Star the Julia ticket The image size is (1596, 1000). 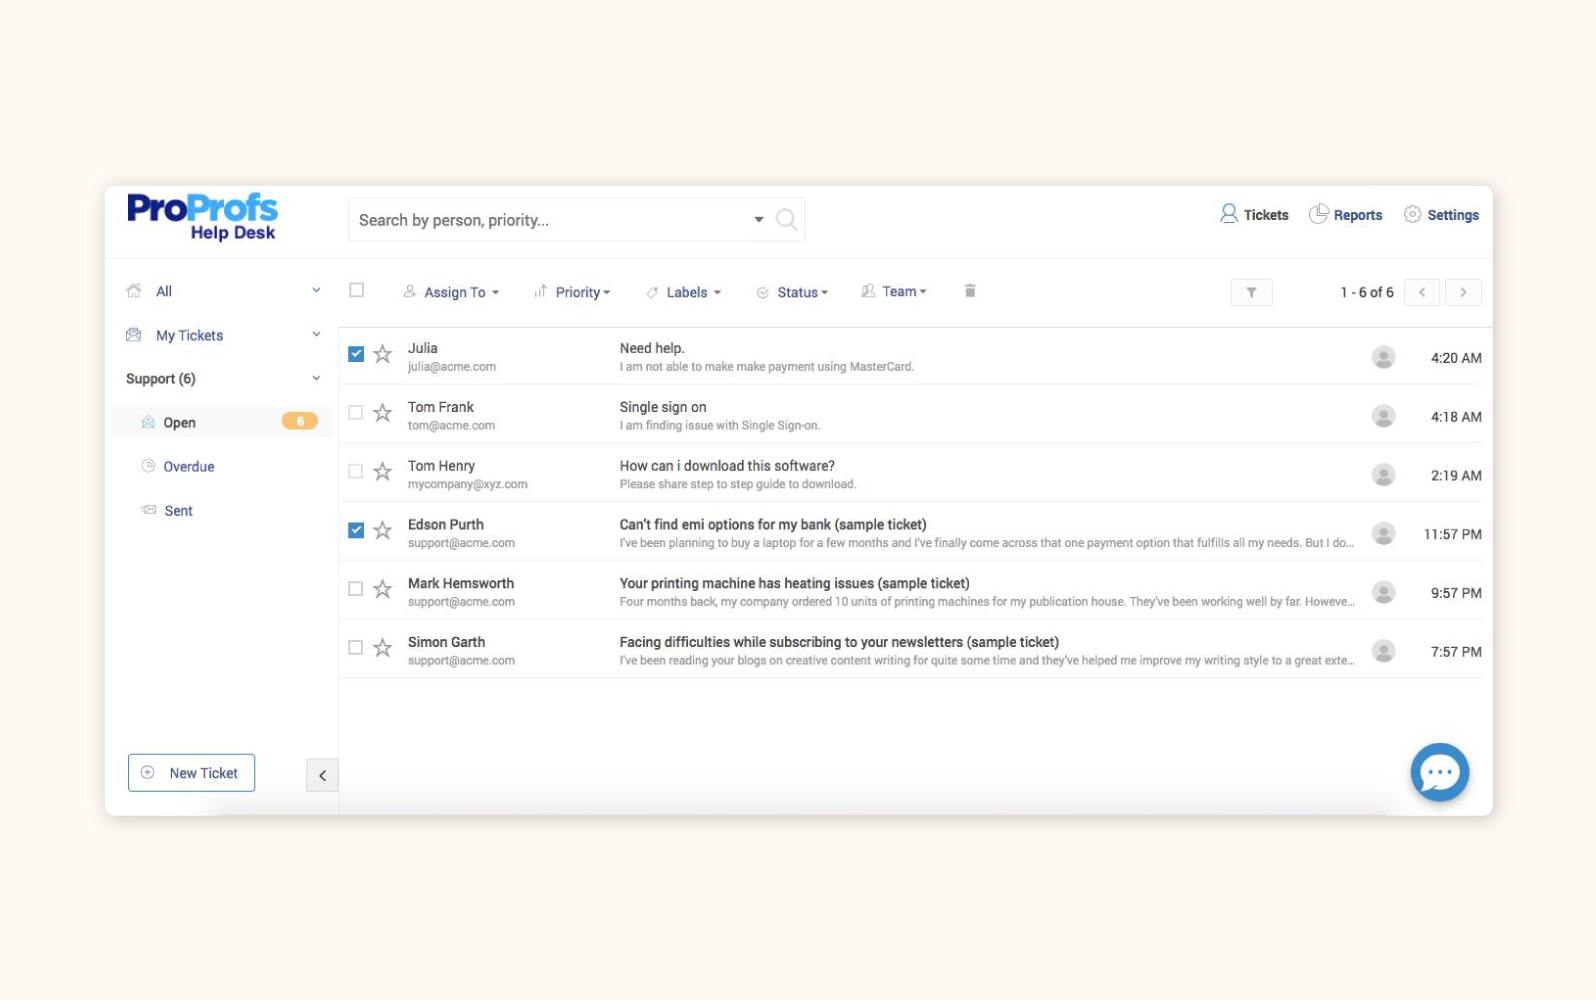click(382, 354)
